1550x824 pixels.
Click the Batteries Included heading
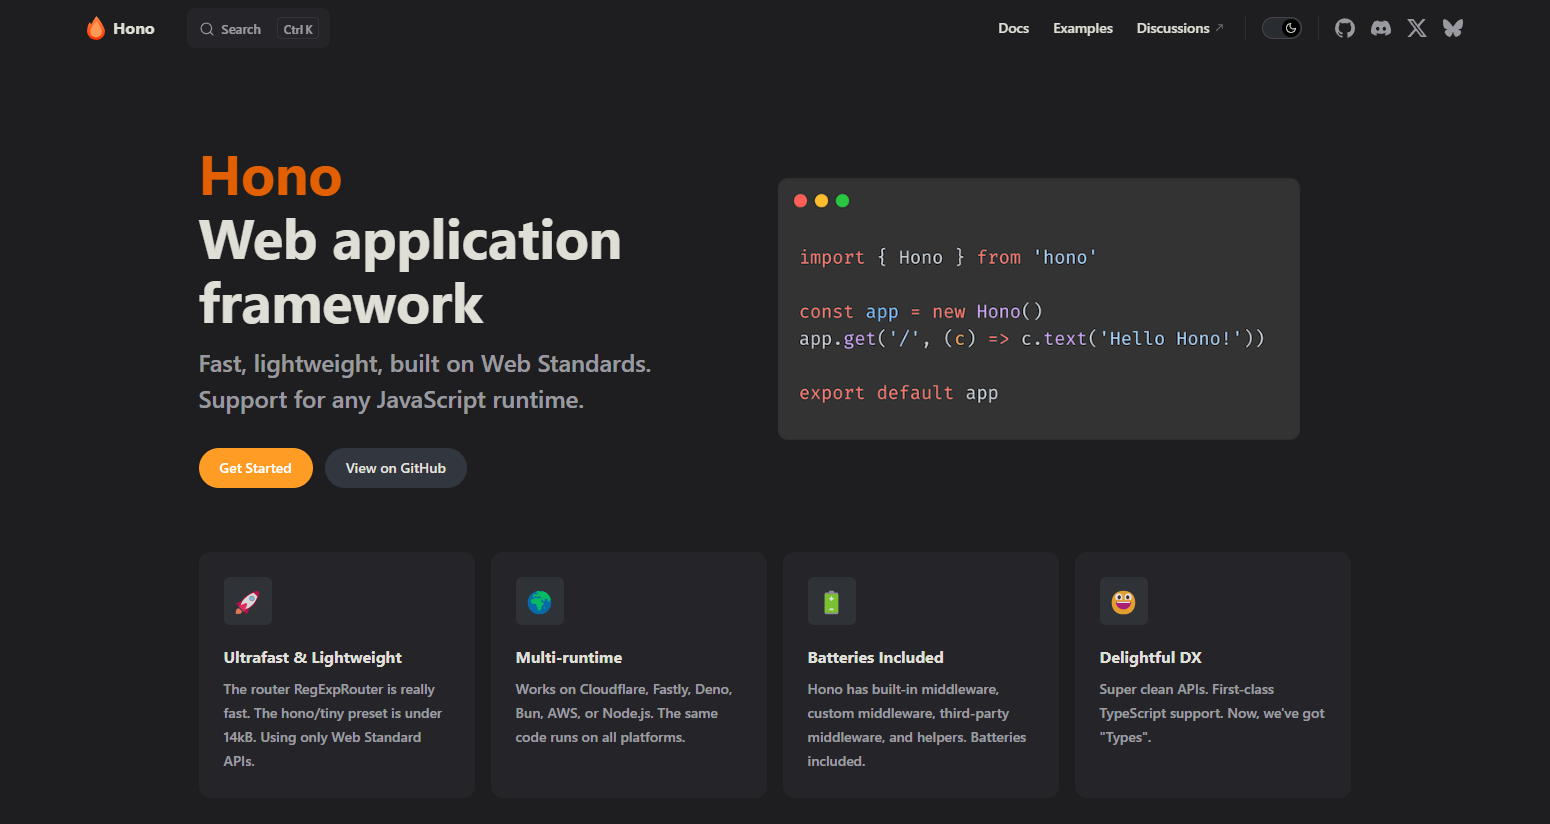click(x=876, y=657)
